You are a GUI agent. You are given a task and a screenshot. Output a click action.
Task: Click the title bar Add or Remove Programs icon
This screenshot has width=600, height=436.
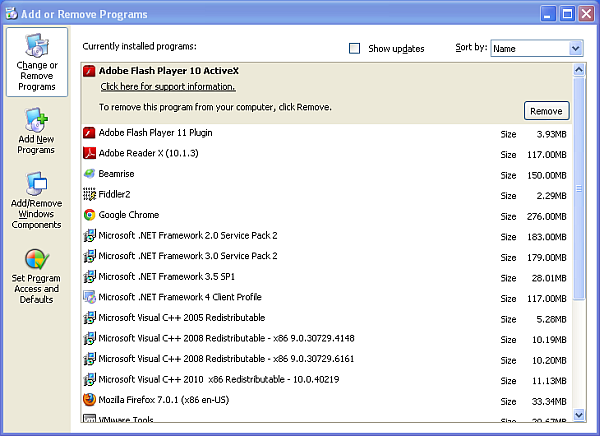point(11,13)
